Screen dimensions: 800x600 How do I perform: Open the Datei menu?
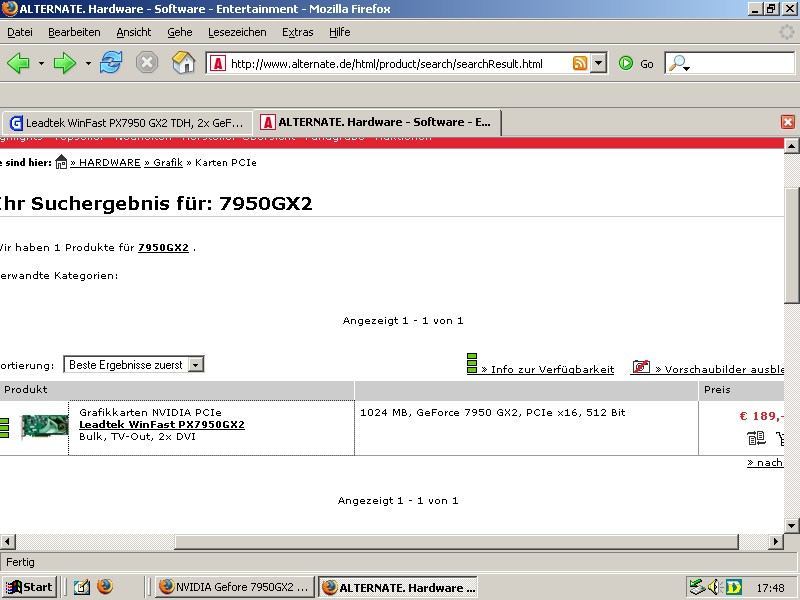(x=20, y=32)
